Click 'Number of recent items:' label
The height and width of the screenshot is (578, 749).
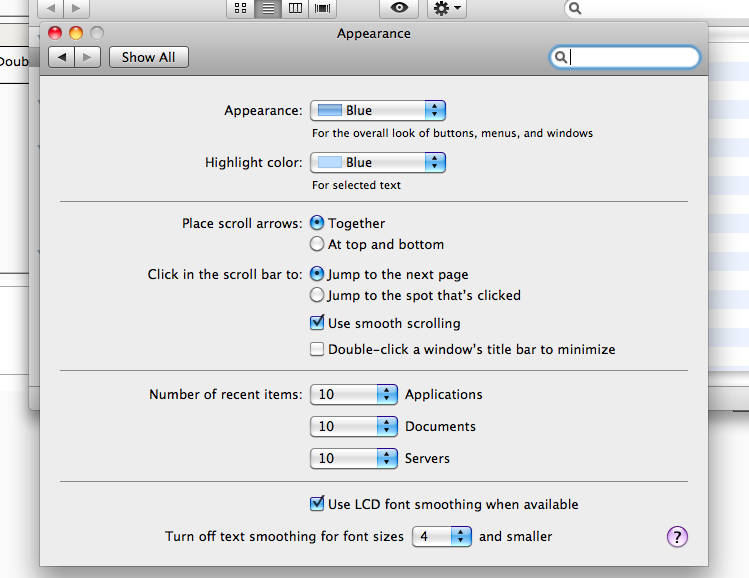tap(225, 395)
